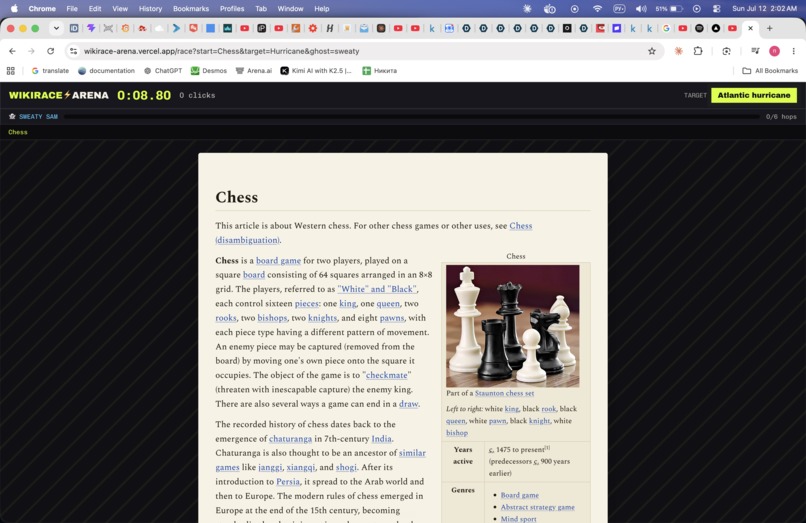Open the All Bookmarks folder
This screenshot has height=523, width=806.
[770, 70]
